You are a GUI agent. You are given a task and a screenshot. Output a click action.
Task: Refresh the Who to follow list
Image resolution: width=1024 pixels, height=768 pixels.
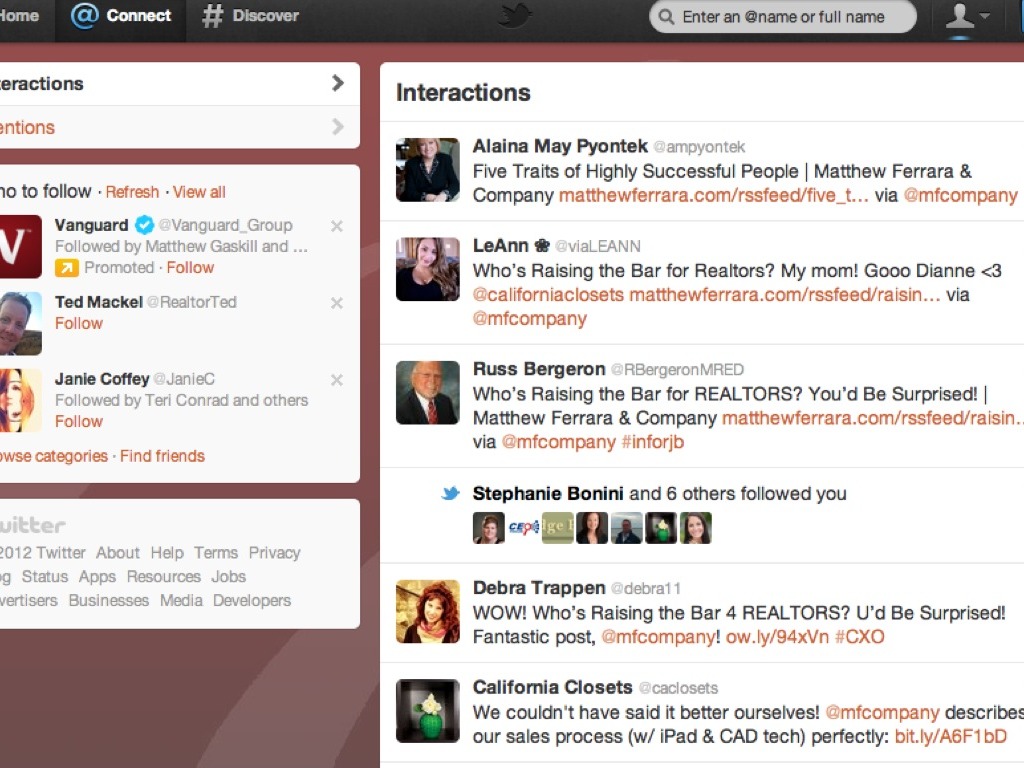point(132,192)
